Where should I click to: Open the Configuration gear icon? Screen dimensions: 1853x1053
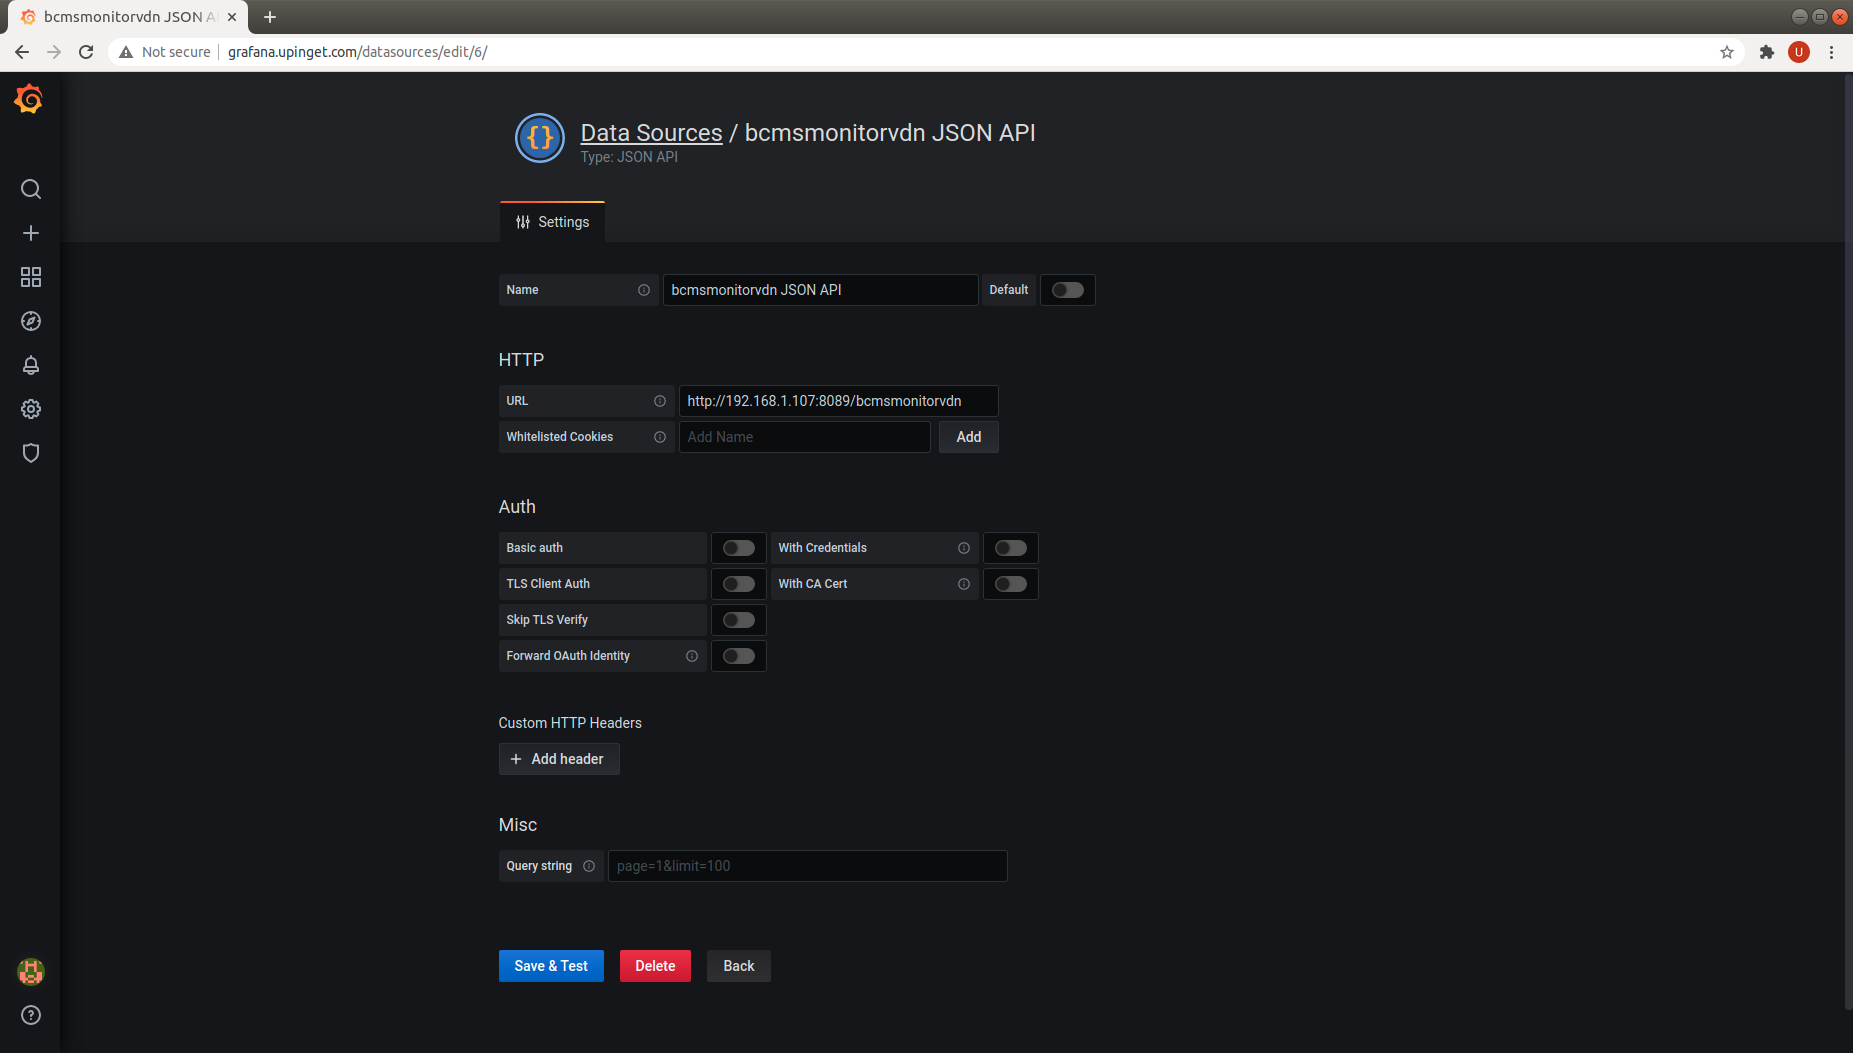click(x=31, y=409)
